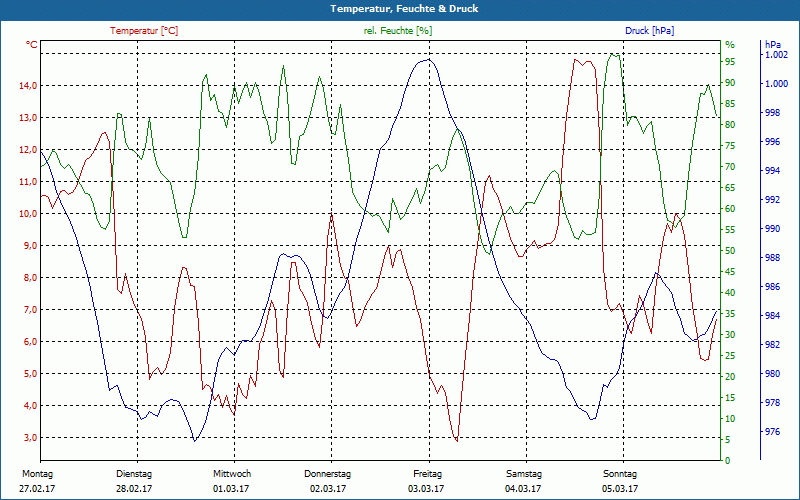Click the blue '992' pressure axis value
The image size is (800, 500).
772,199
